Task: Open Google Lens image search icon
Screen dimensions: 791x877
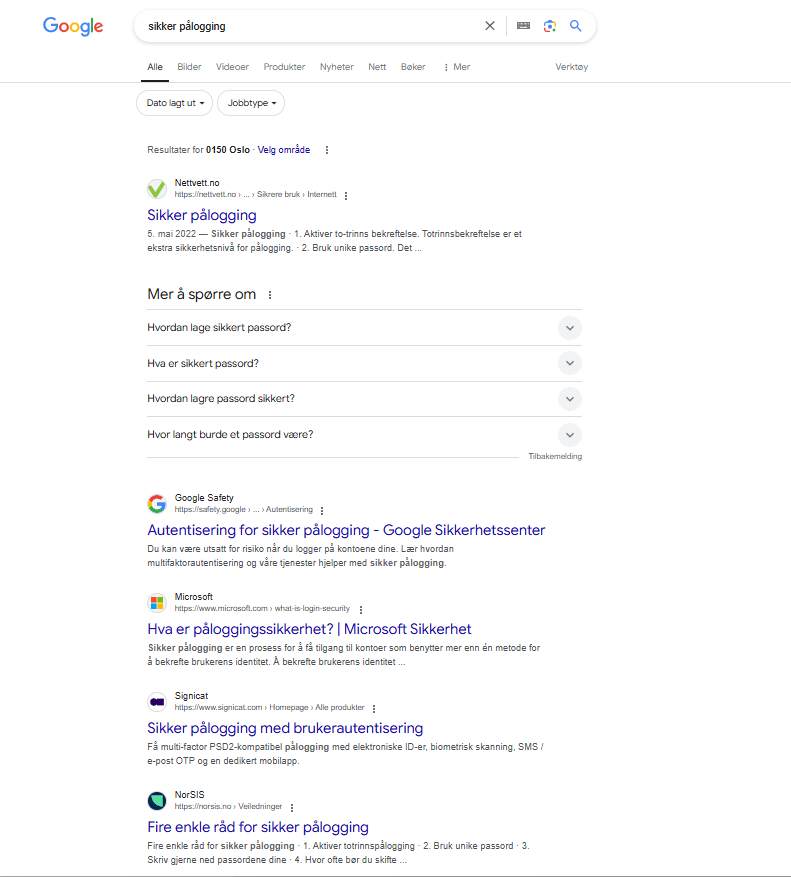Action: (550, 26)
